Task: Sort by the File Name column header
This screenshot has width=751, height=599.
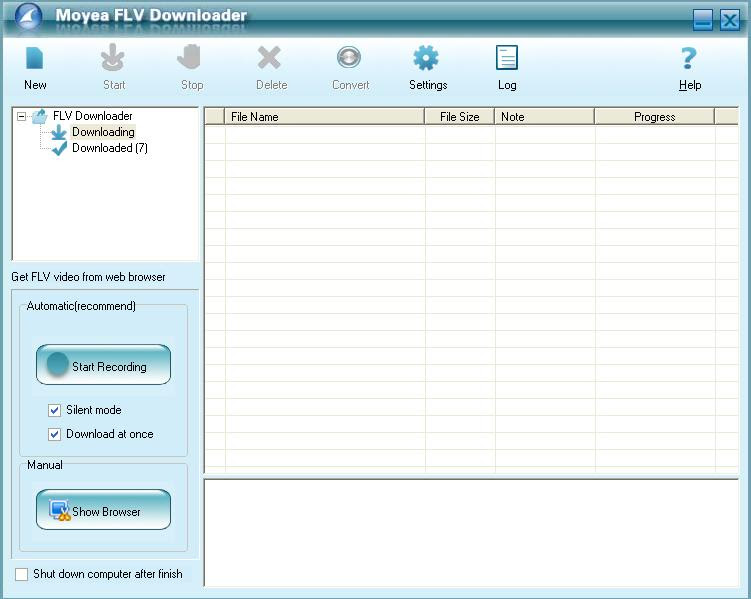Action: coord(324,117)
